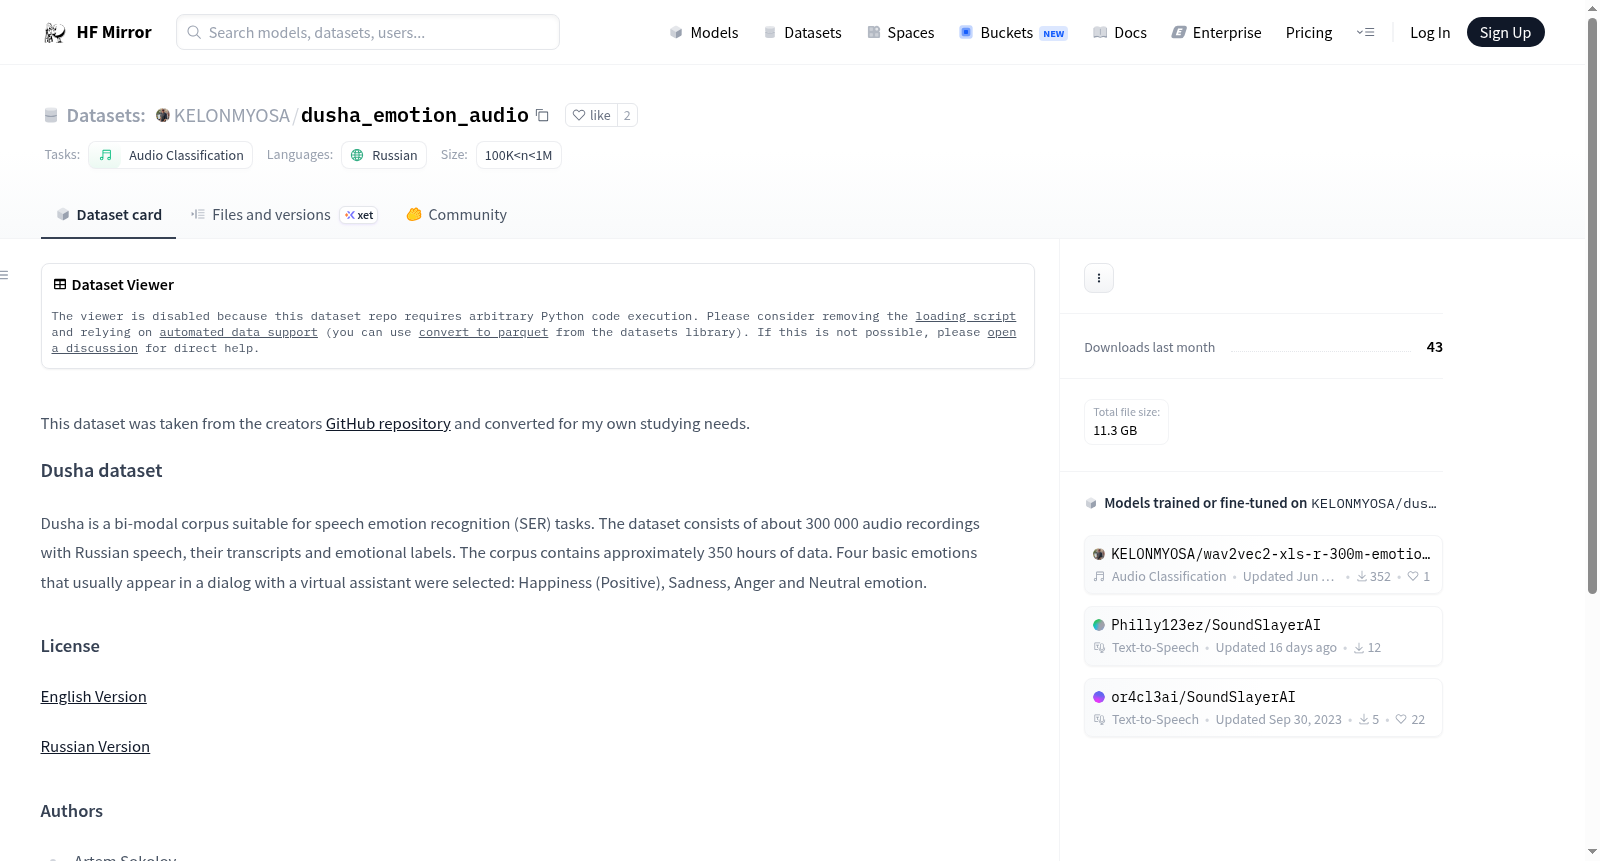This screenshot has width=1600, height=861.
Task: Click avatar of wav2vec2-xls-r-300m model card
Action: [1099, 554]
